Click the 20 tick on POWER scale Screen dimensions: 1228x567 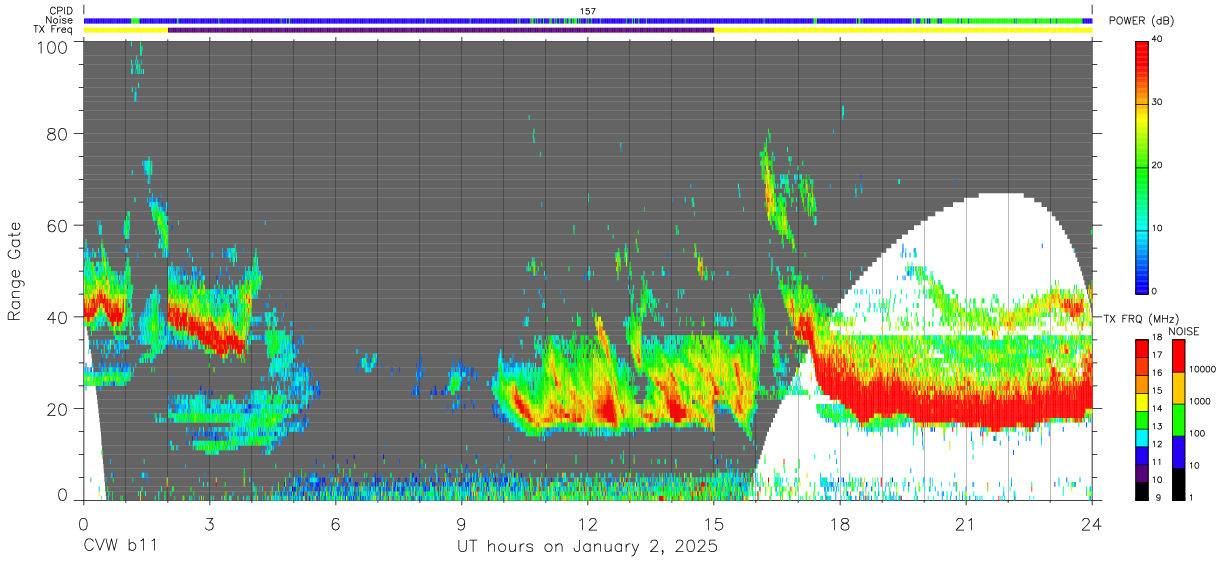(1159, 166)
